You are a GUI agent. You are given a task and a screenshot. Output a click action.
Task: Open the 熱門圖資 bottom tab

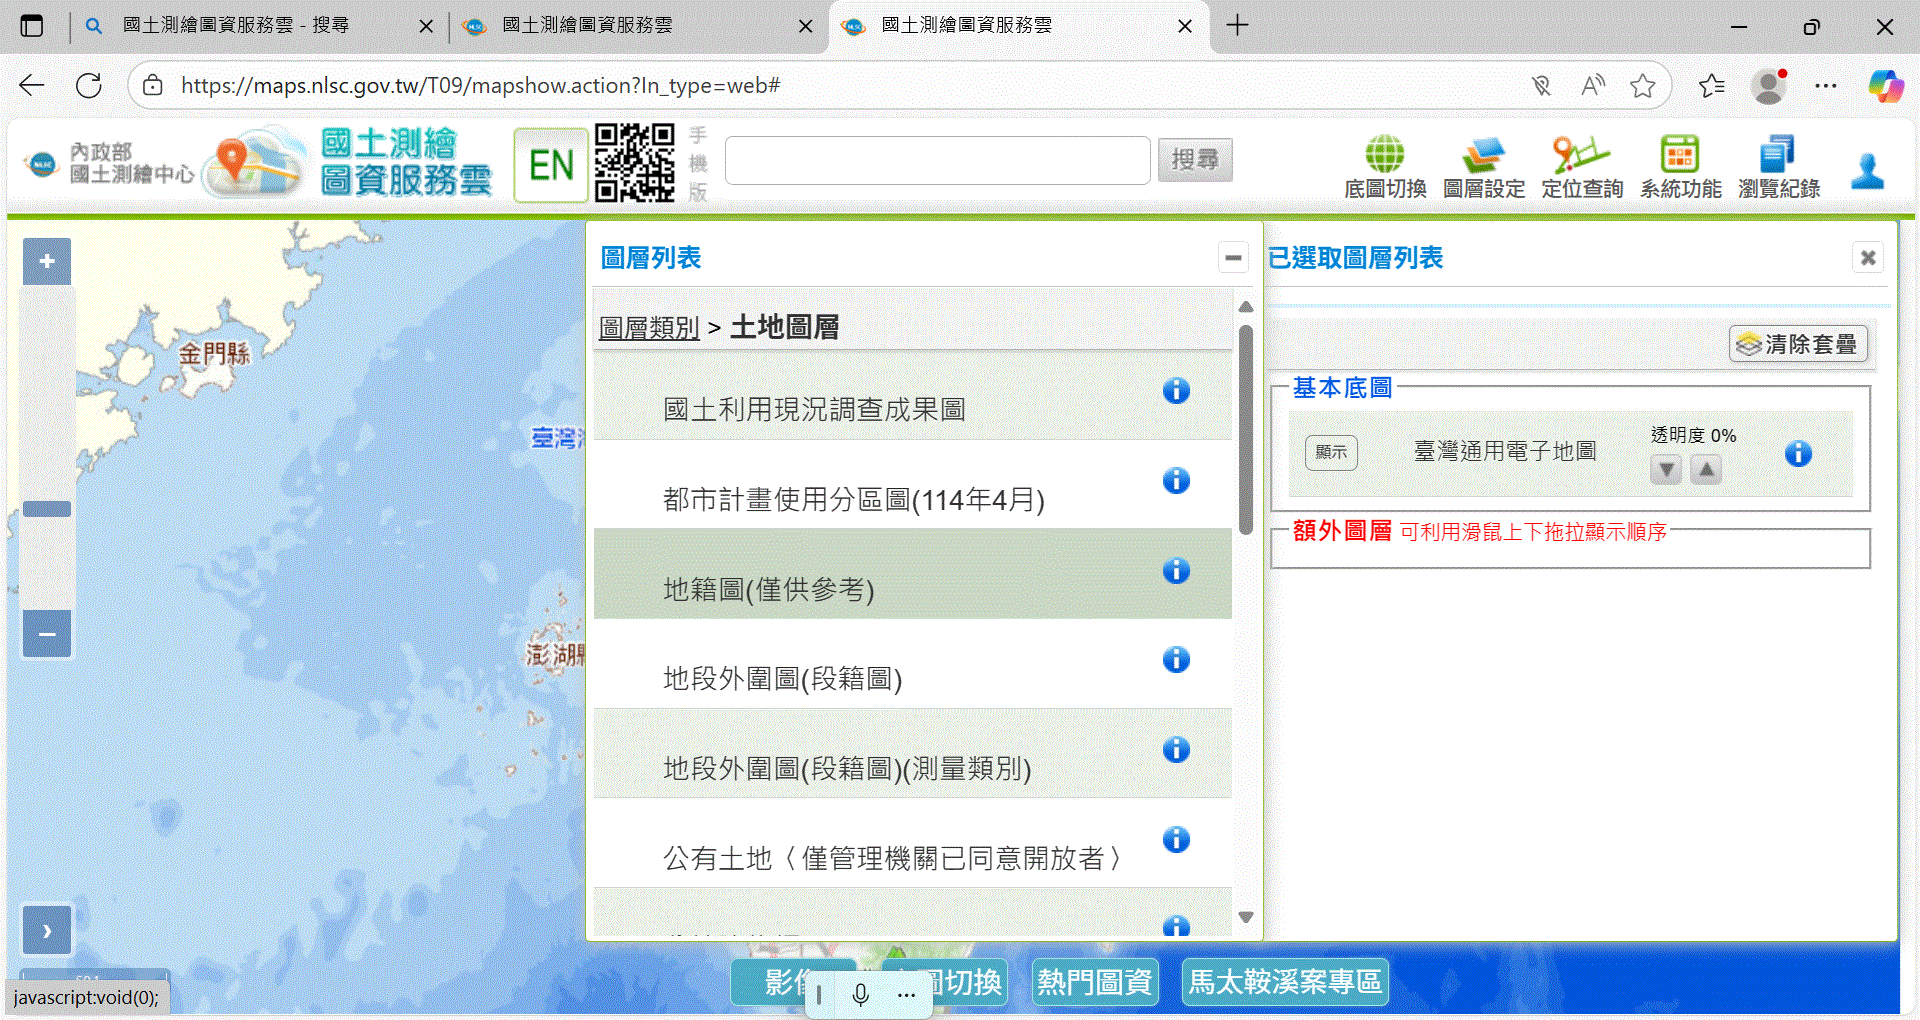tap(1094, 982)
